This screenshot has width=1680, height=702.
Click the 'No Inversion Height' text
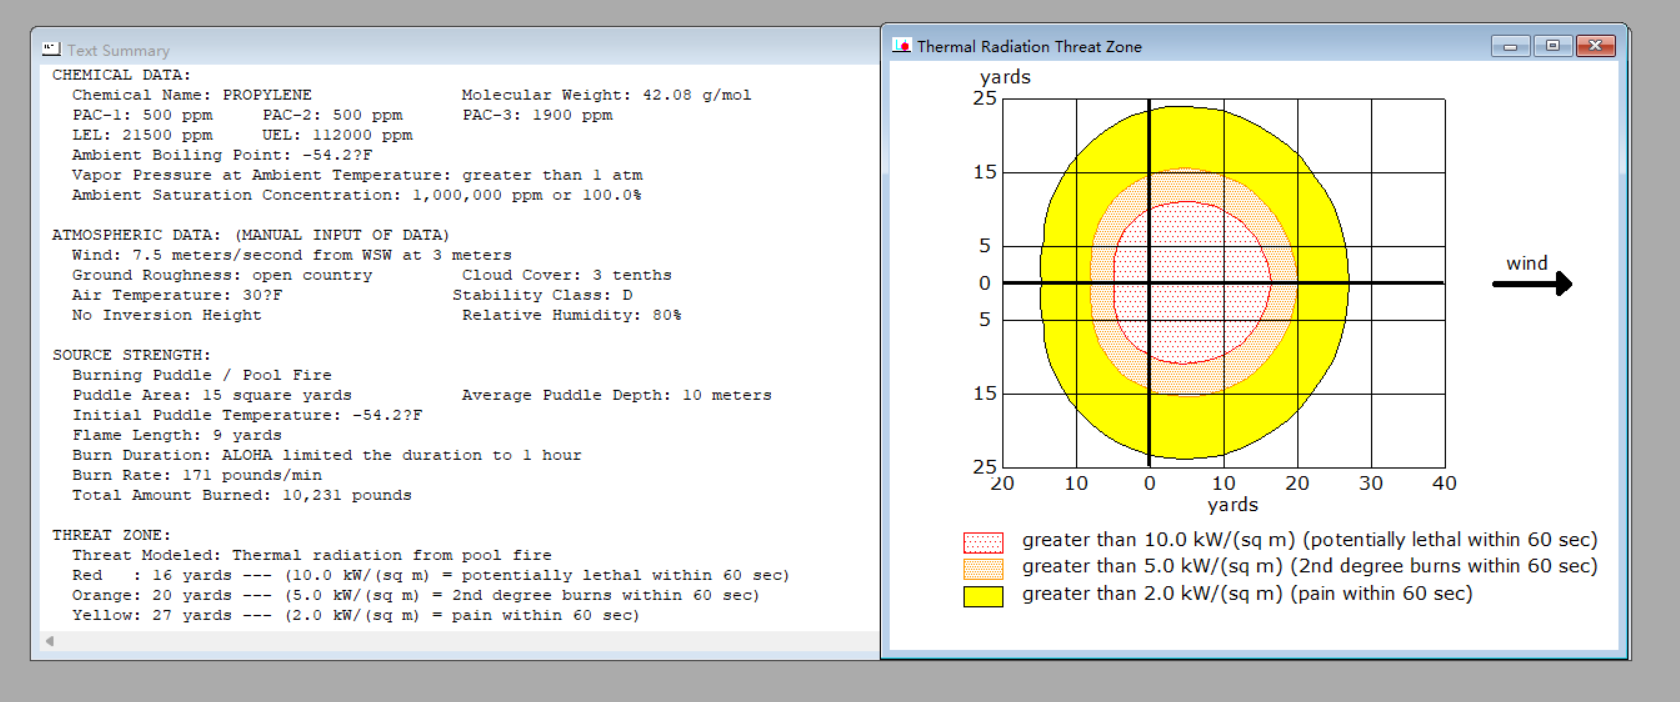[x=167, y=315]
